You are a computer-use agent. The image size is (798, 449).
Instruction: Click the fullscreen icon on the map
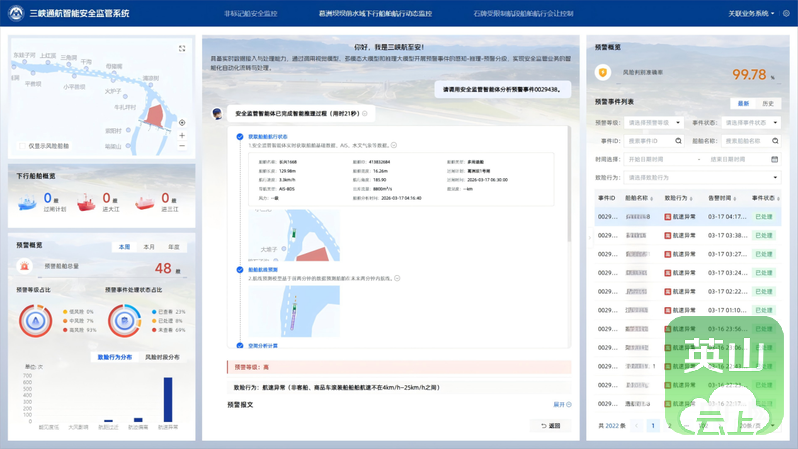[182, 48]
